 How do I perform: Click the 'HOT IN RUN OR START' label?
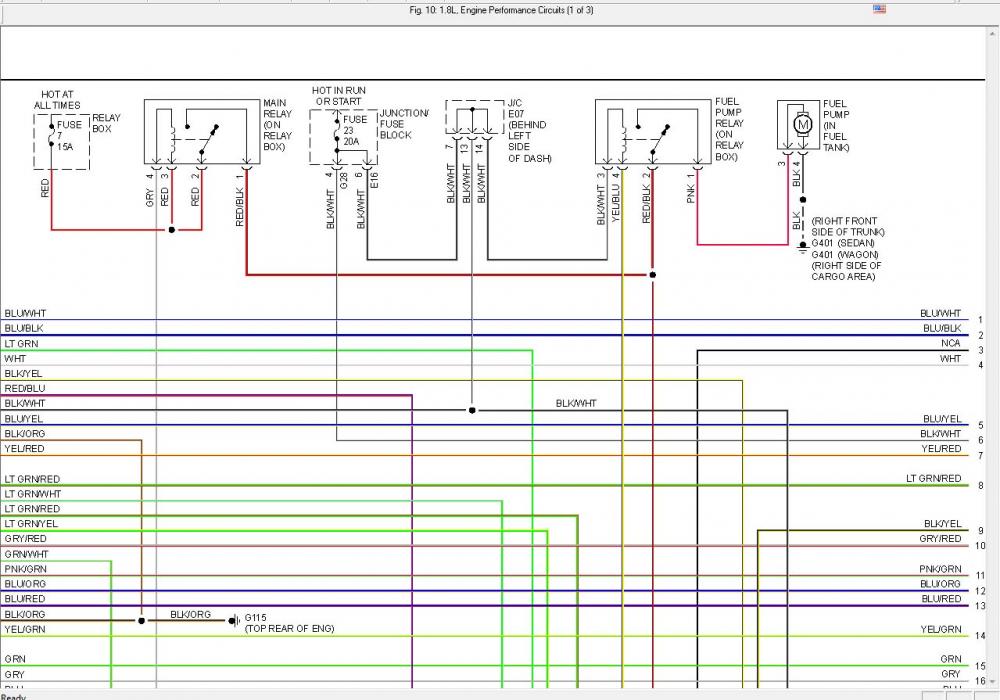point(341,96)
